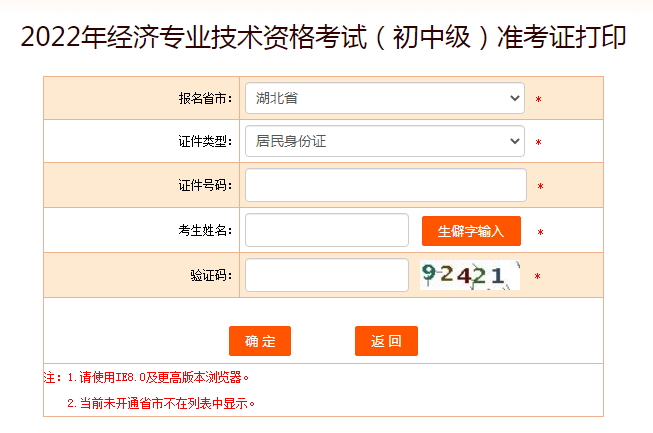Click the 证件号码 text input field
The height and width of the screenshot is (433, 653).
tap(385, 185)
